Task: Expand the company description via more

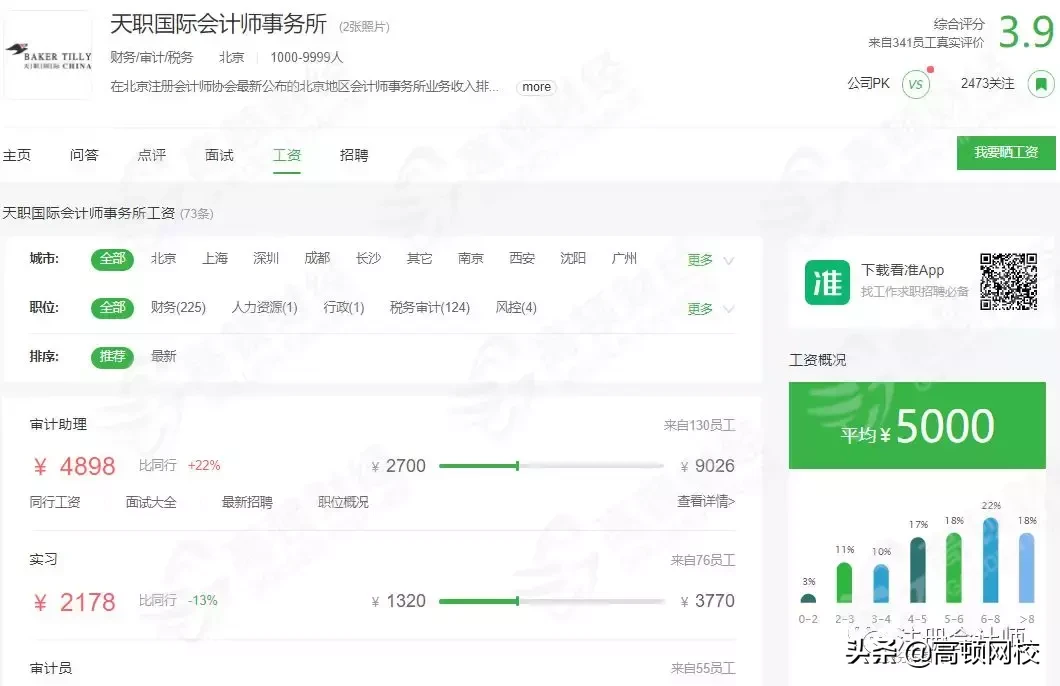Action: (536, 87)
